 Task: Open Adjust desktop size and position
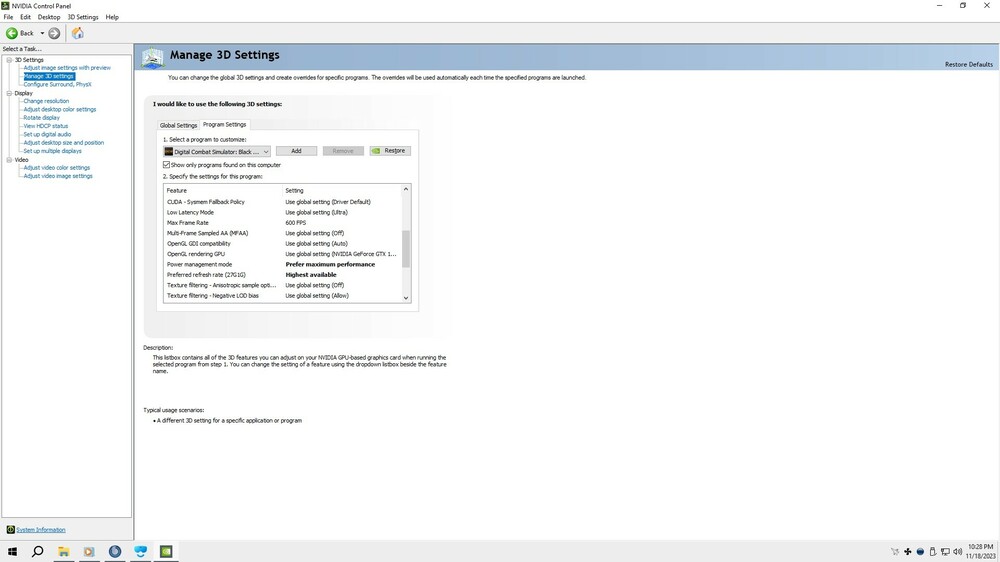tap(64, 142)
